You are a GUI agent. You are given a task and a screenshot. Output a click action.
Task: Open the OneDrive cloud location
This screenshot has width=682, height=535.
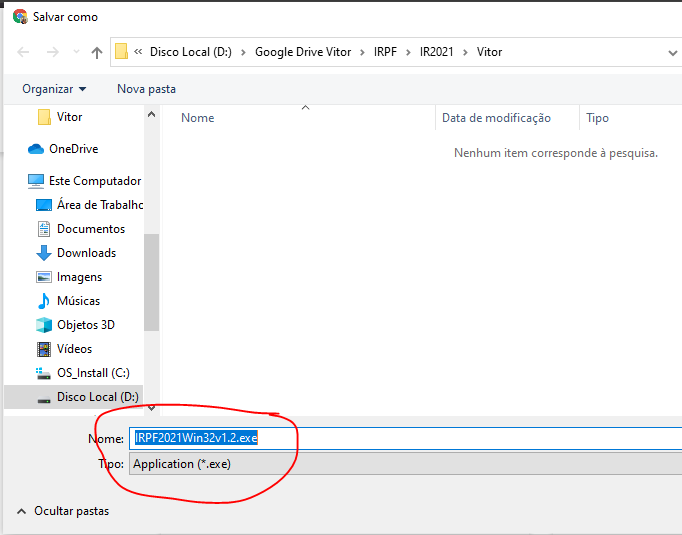[x=73, y=149]
